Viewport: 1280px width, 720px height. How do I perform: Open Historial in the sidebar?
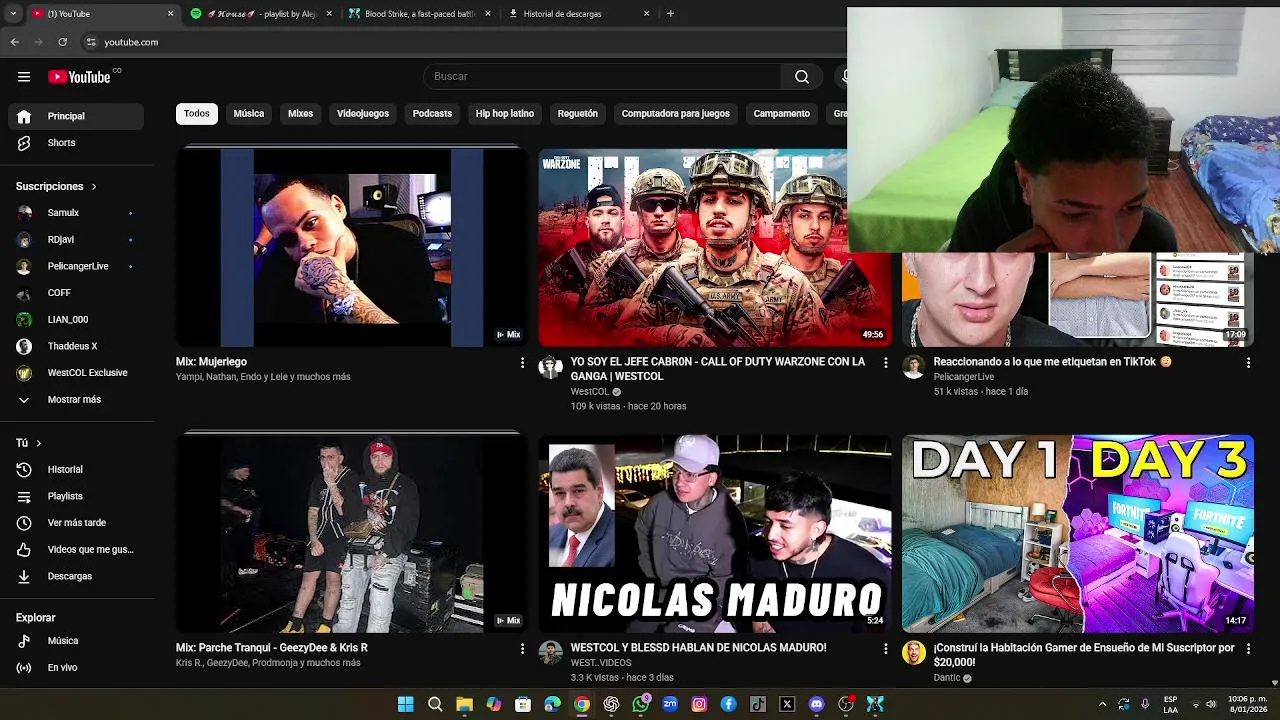pos(76,469)
